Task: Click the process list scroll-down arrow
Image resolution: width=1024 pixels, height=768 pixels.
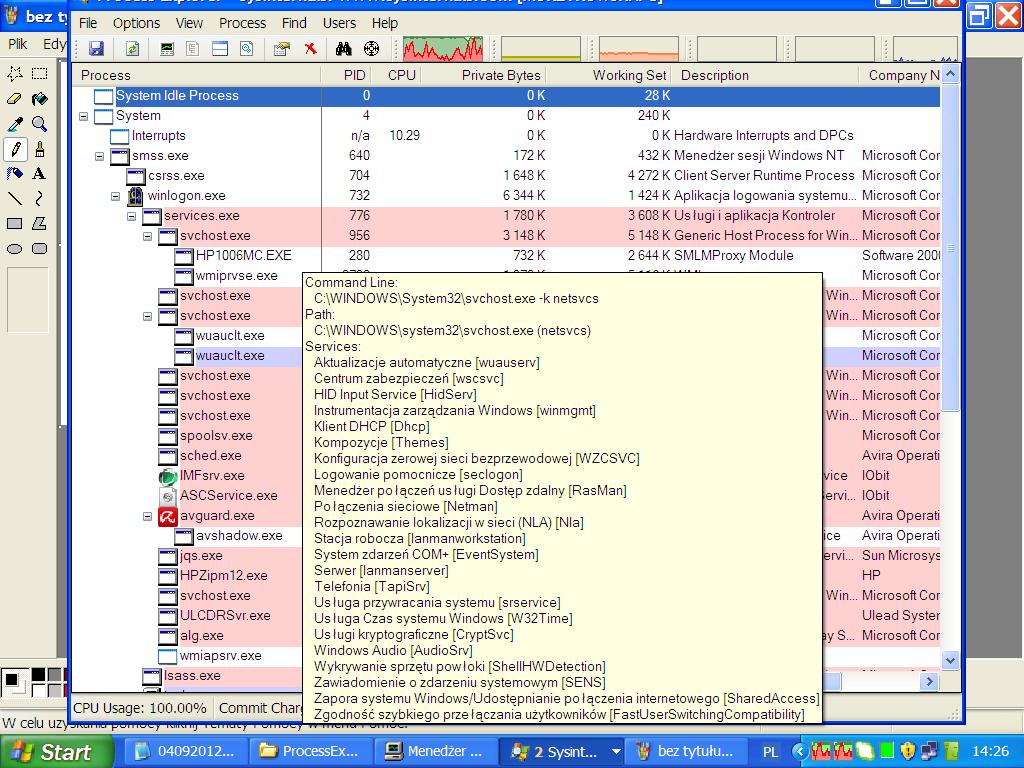Action: [x=950, y=660]
